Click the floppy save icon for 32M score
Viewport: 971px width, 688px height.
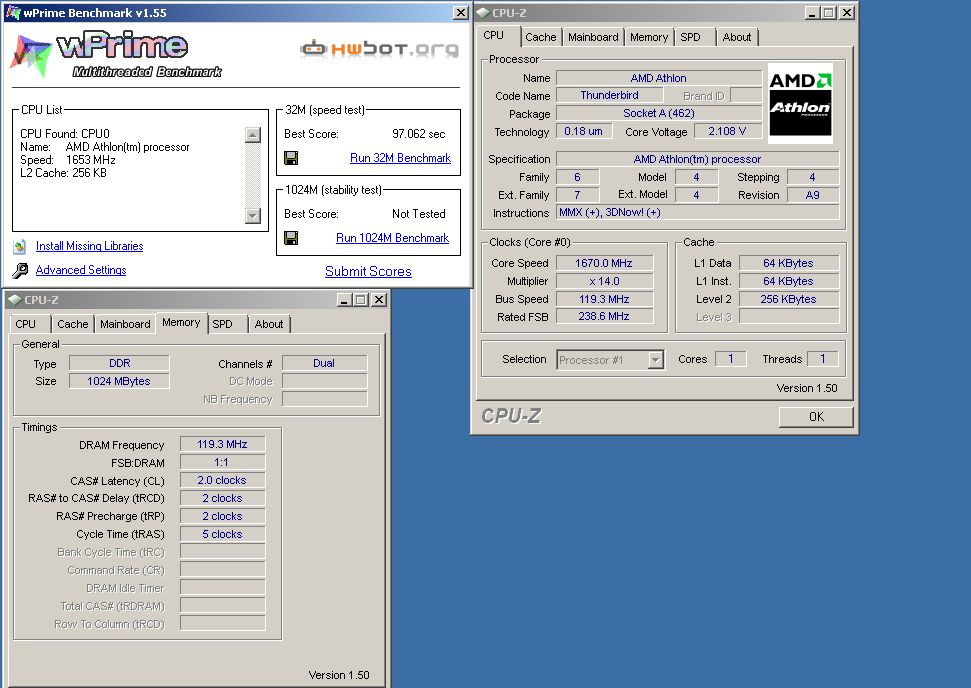[x=291, y=158]
